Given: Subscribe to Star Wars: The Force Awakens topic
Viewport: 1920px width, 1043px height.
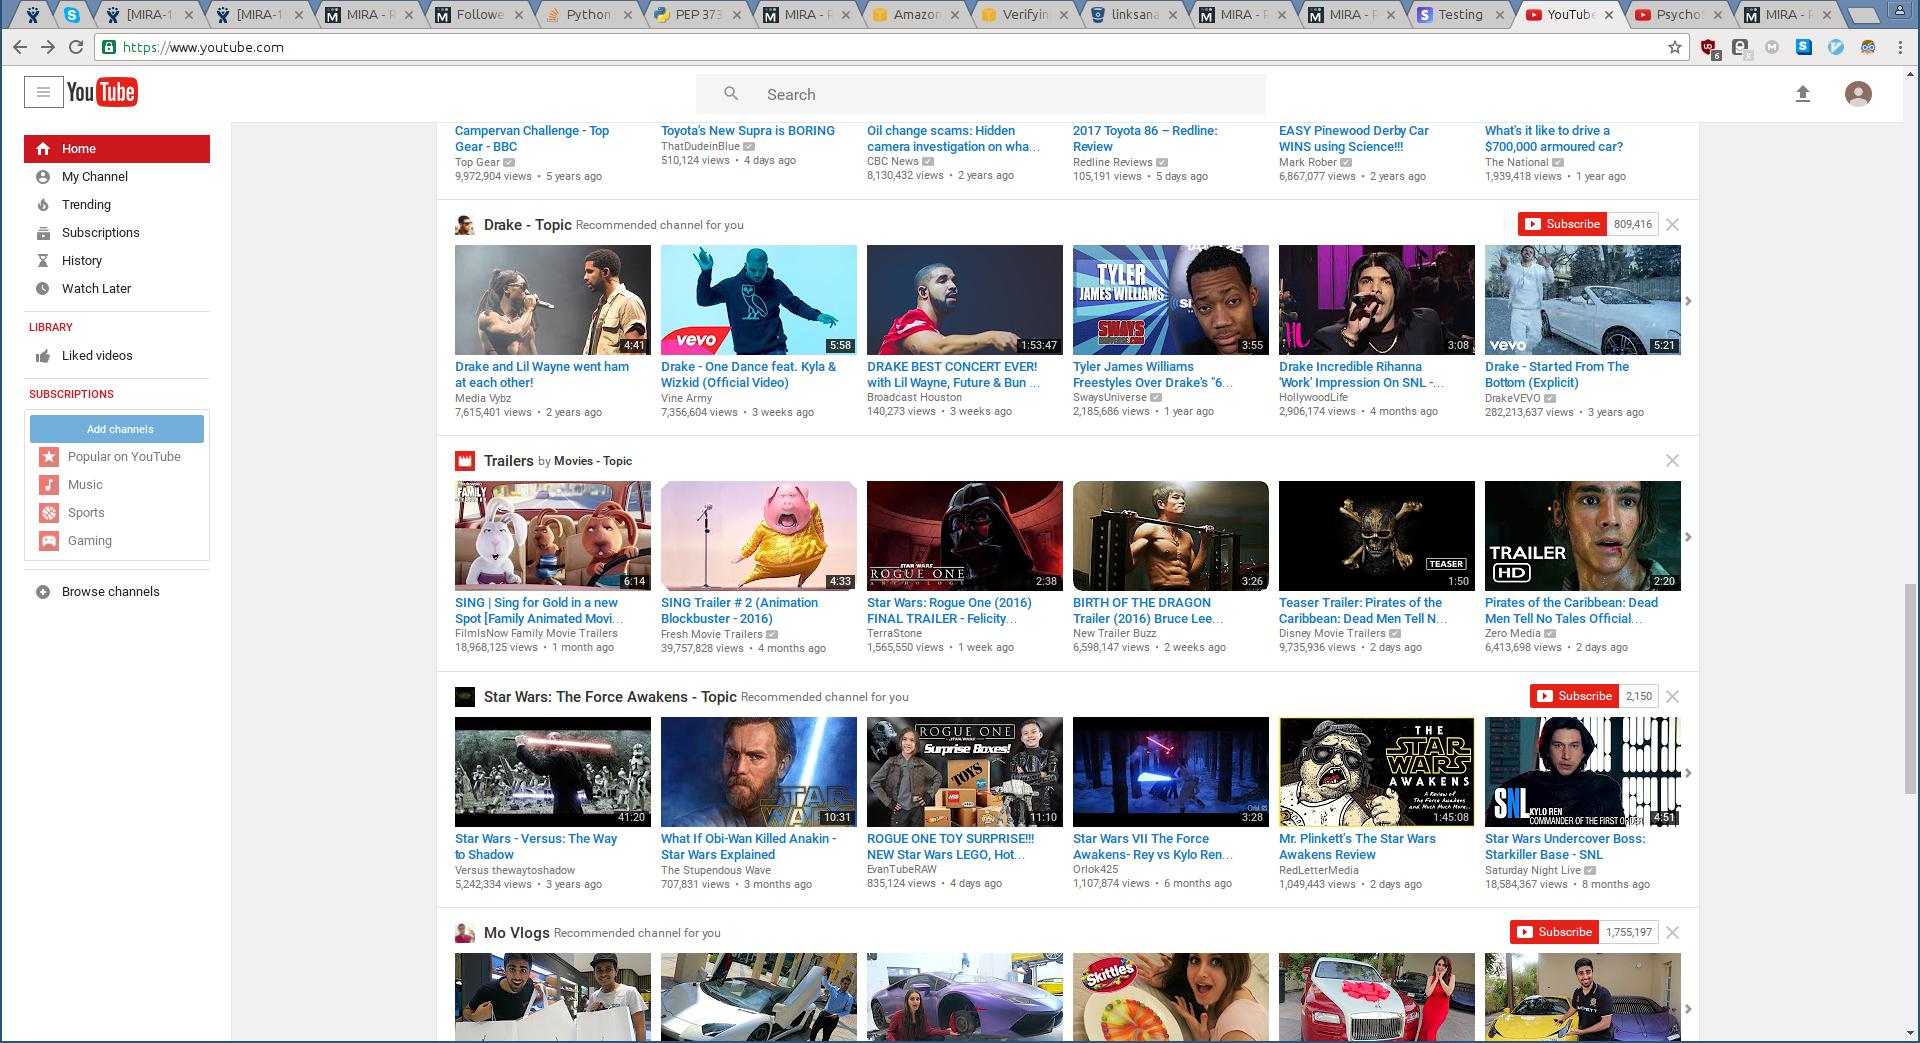Looking at the screenshot, I should click(x=1574, y=696).
